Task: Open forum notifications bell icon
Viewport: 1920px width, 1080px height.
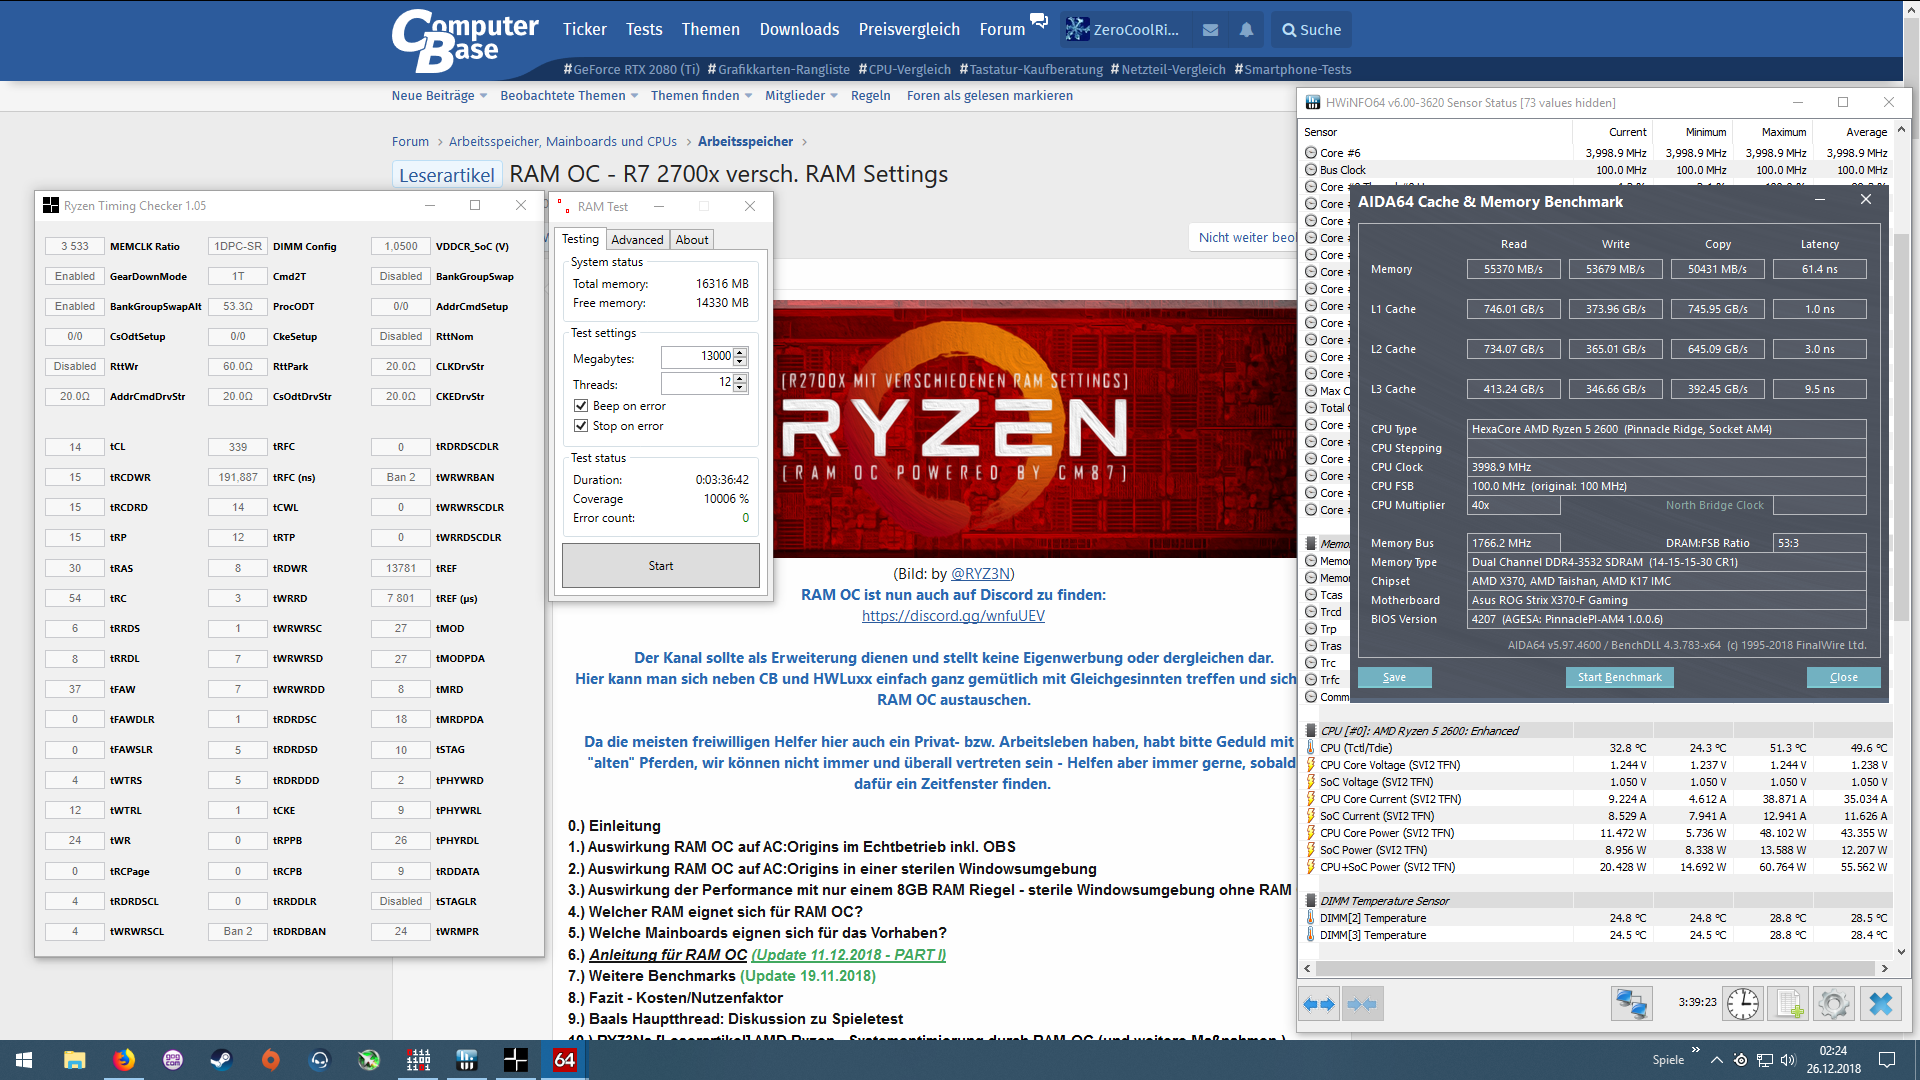Action: pyautogui.click(x=1246, y=30)
